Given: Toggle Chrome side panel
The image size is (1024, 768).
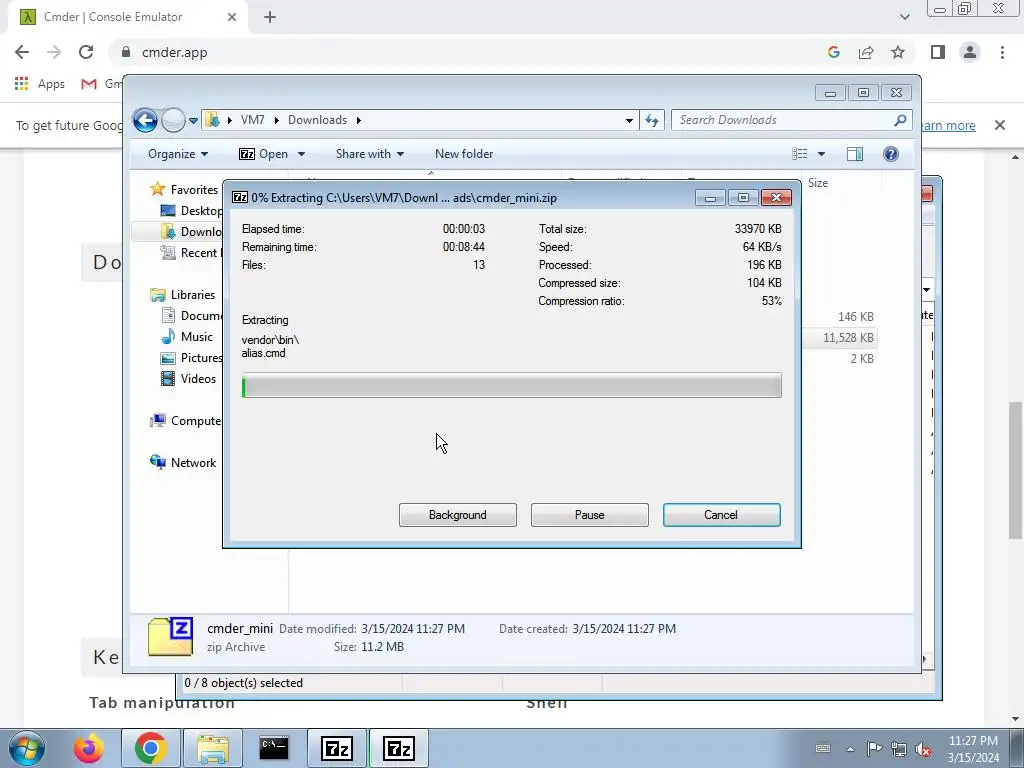Looking at the screenshot, I should click(938, 52).
